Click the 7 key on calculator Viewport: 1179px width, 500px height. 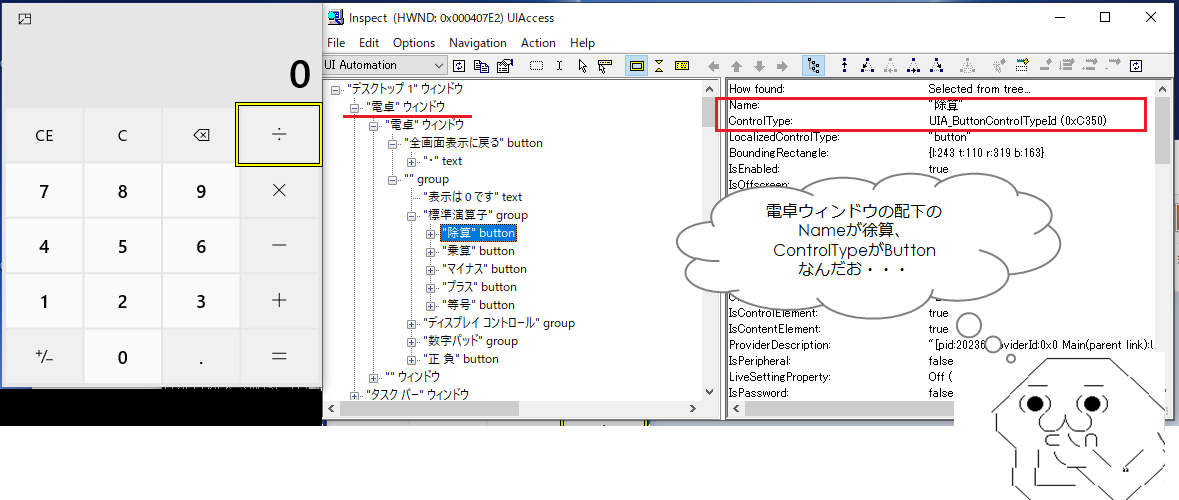(44, 192)
